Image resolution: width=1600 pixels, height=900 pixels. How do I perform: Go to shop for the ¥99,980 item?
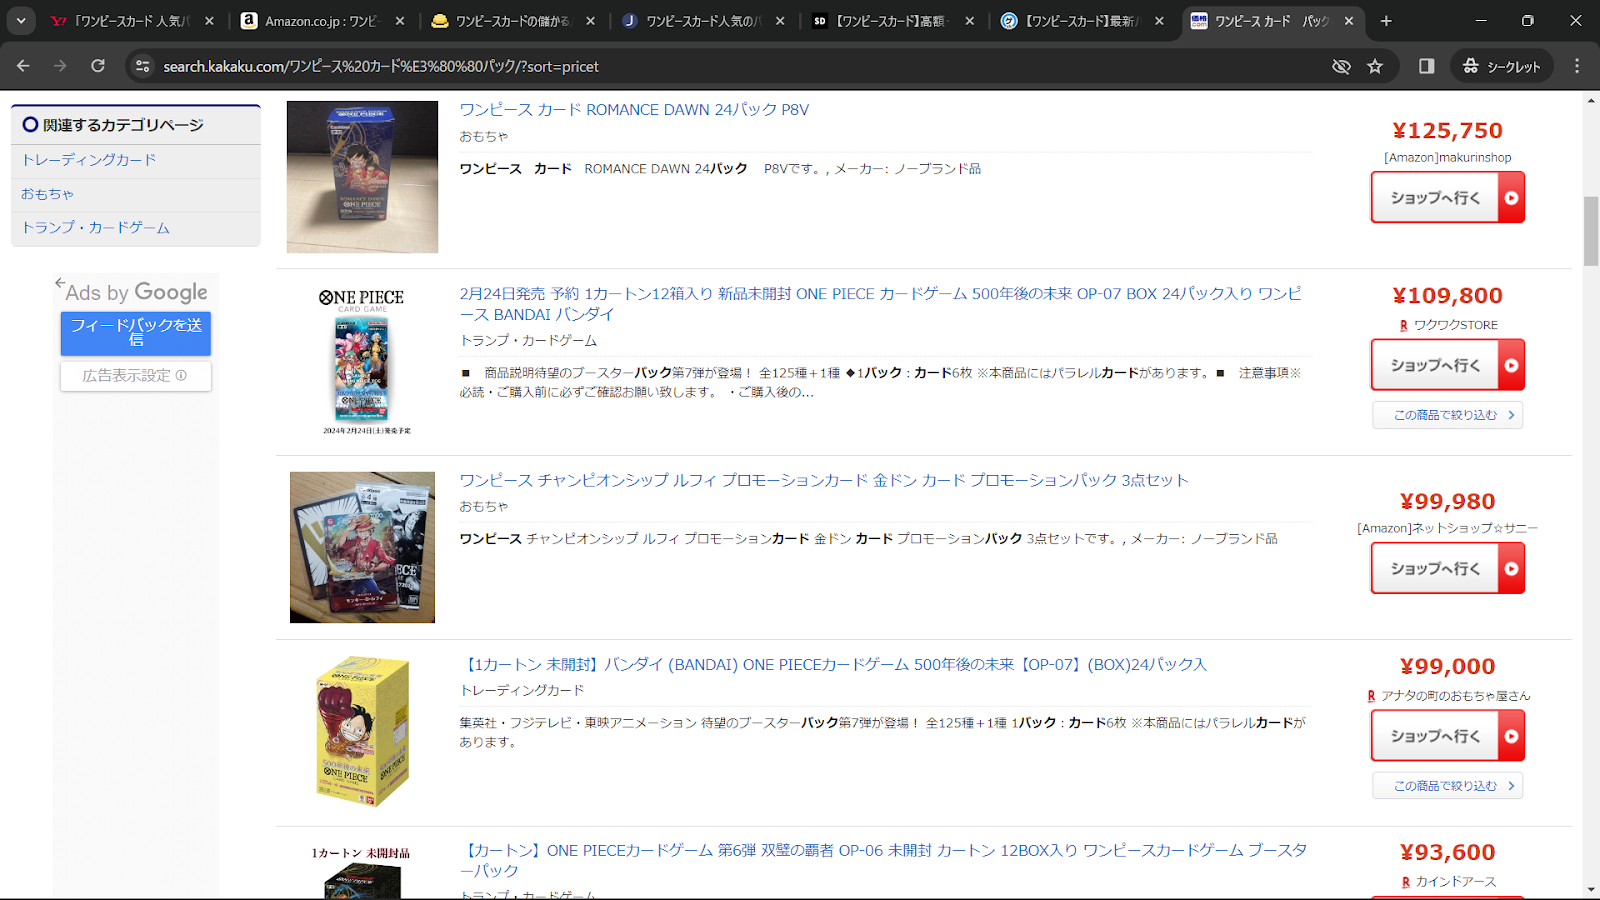point(1447,568)
